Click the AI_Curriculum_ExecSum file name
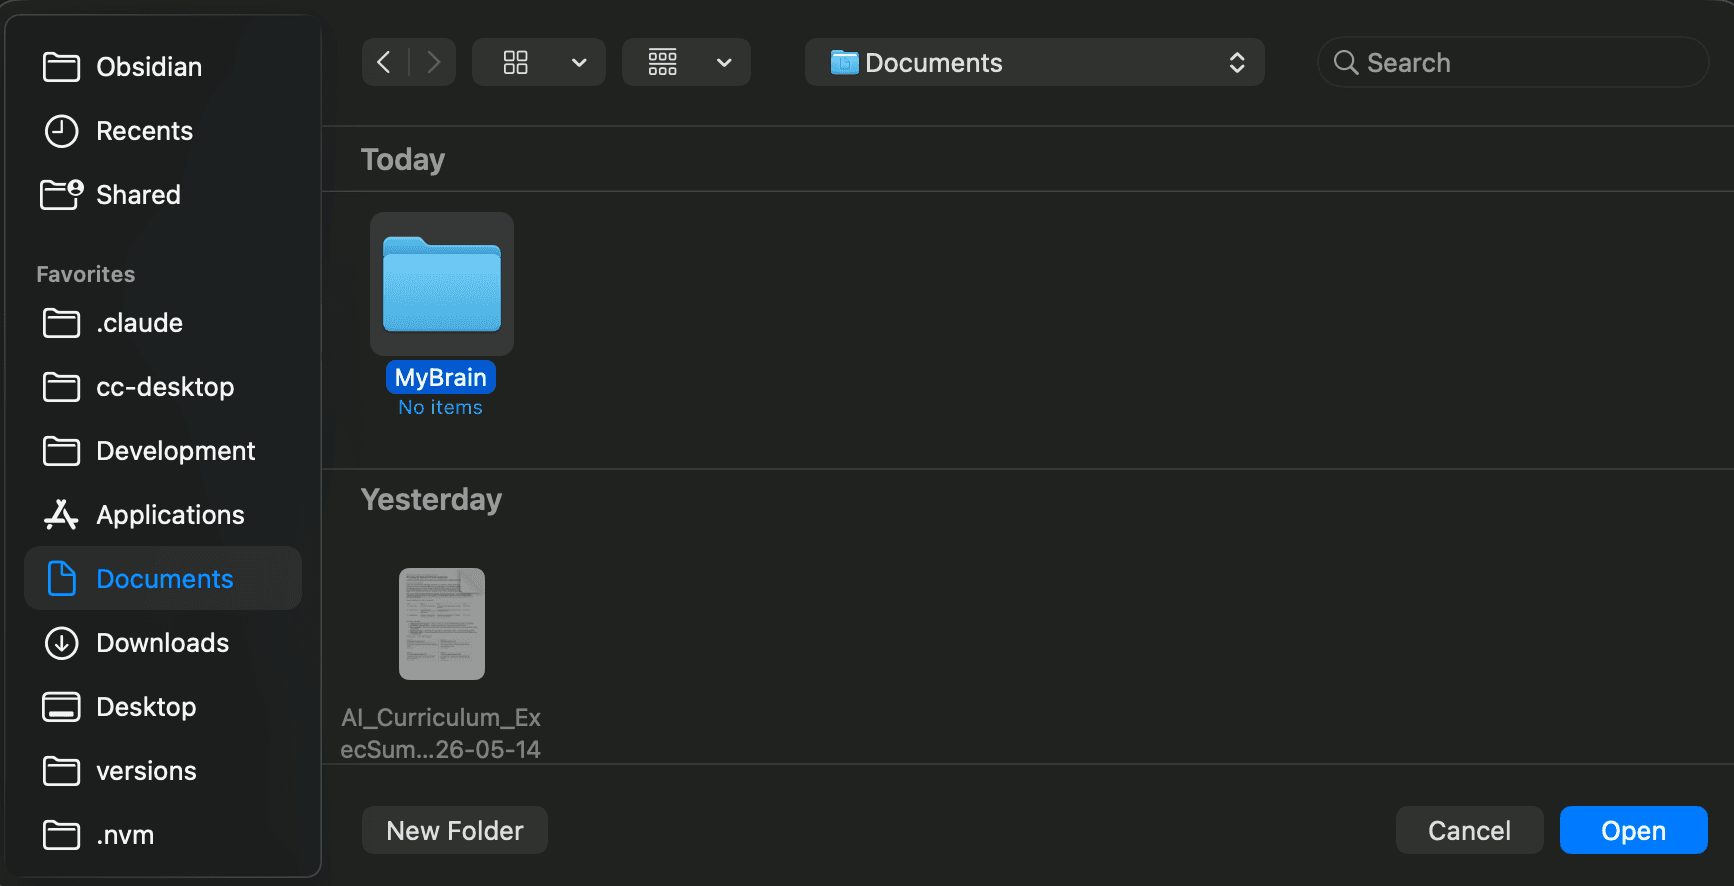 [x=441, y=733]
